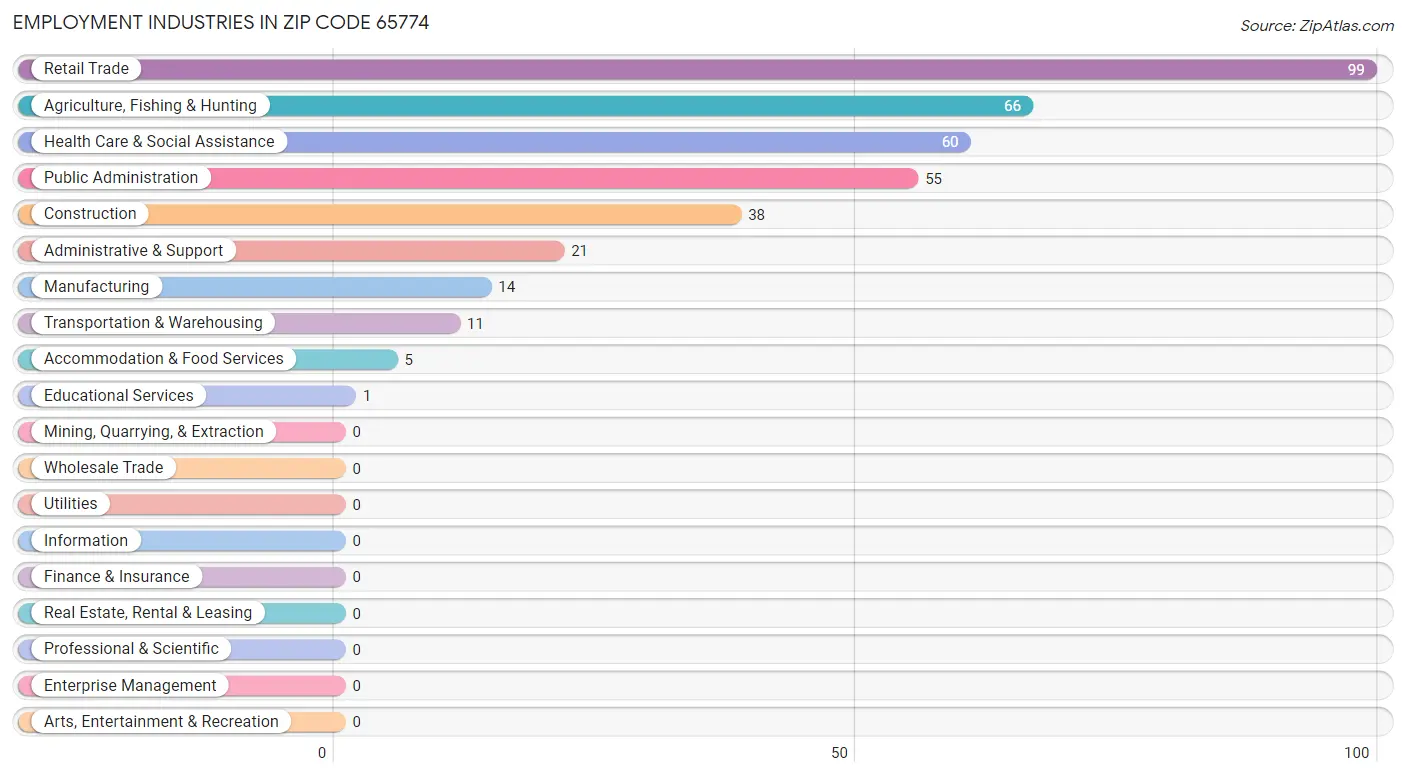1406x777 pixels.
Task: Click the axis tick label 0
Action: (322, 753)
